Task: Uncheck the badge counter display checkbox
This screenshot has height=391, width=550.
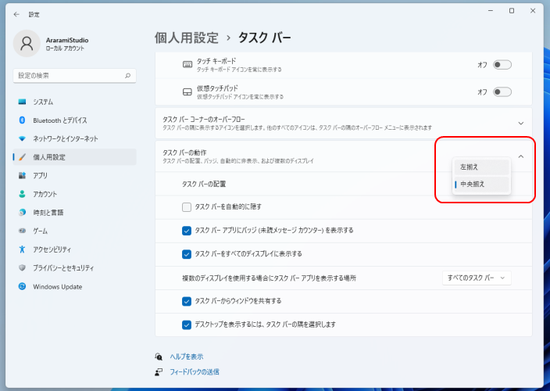Action: pos(187,230)
